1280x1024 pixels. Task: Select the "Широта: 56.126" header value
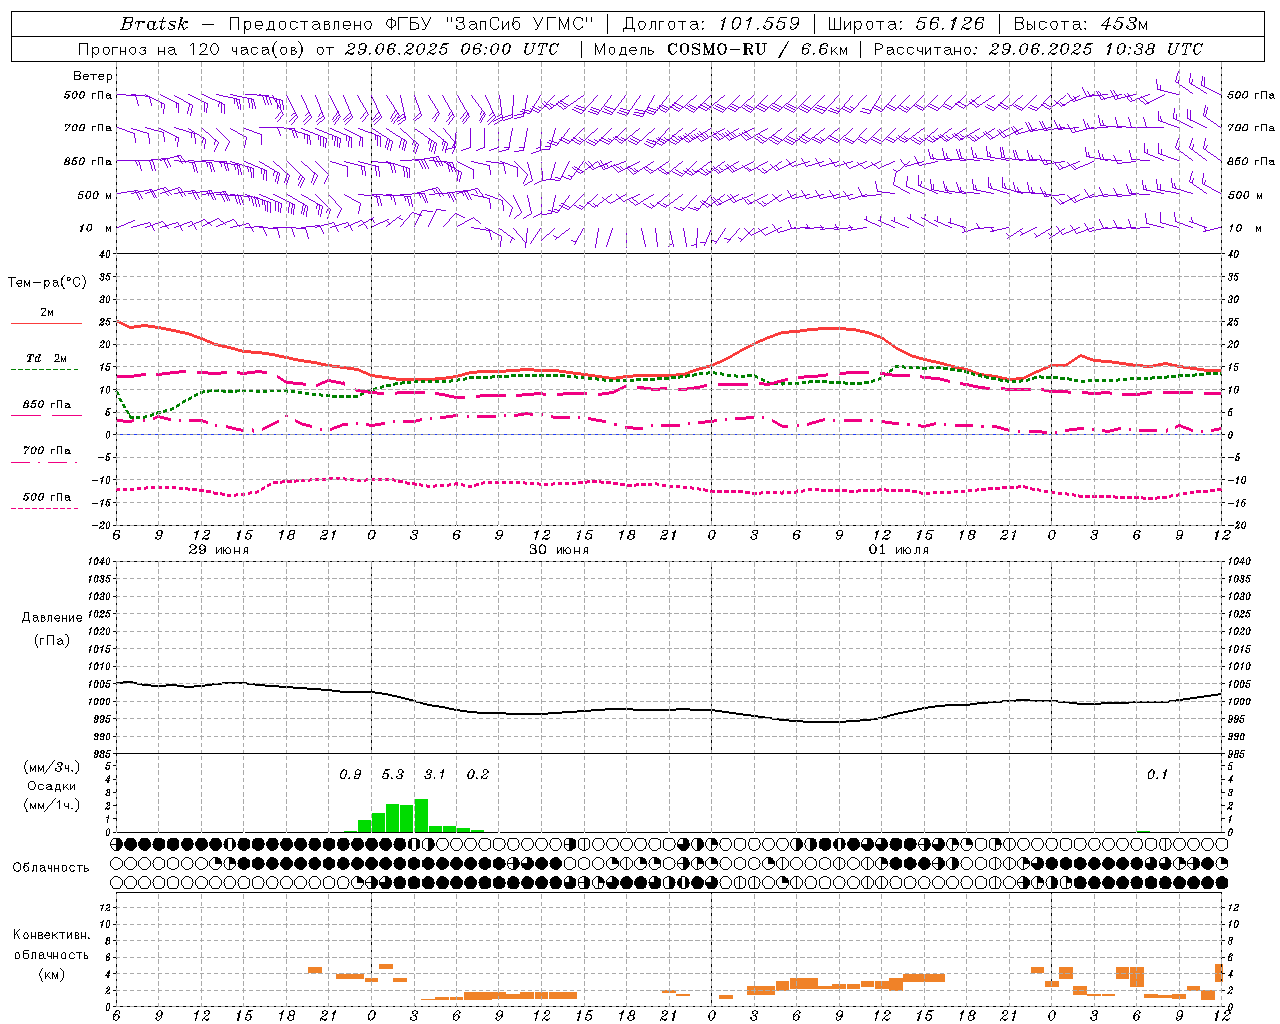[x=906, y=24]
